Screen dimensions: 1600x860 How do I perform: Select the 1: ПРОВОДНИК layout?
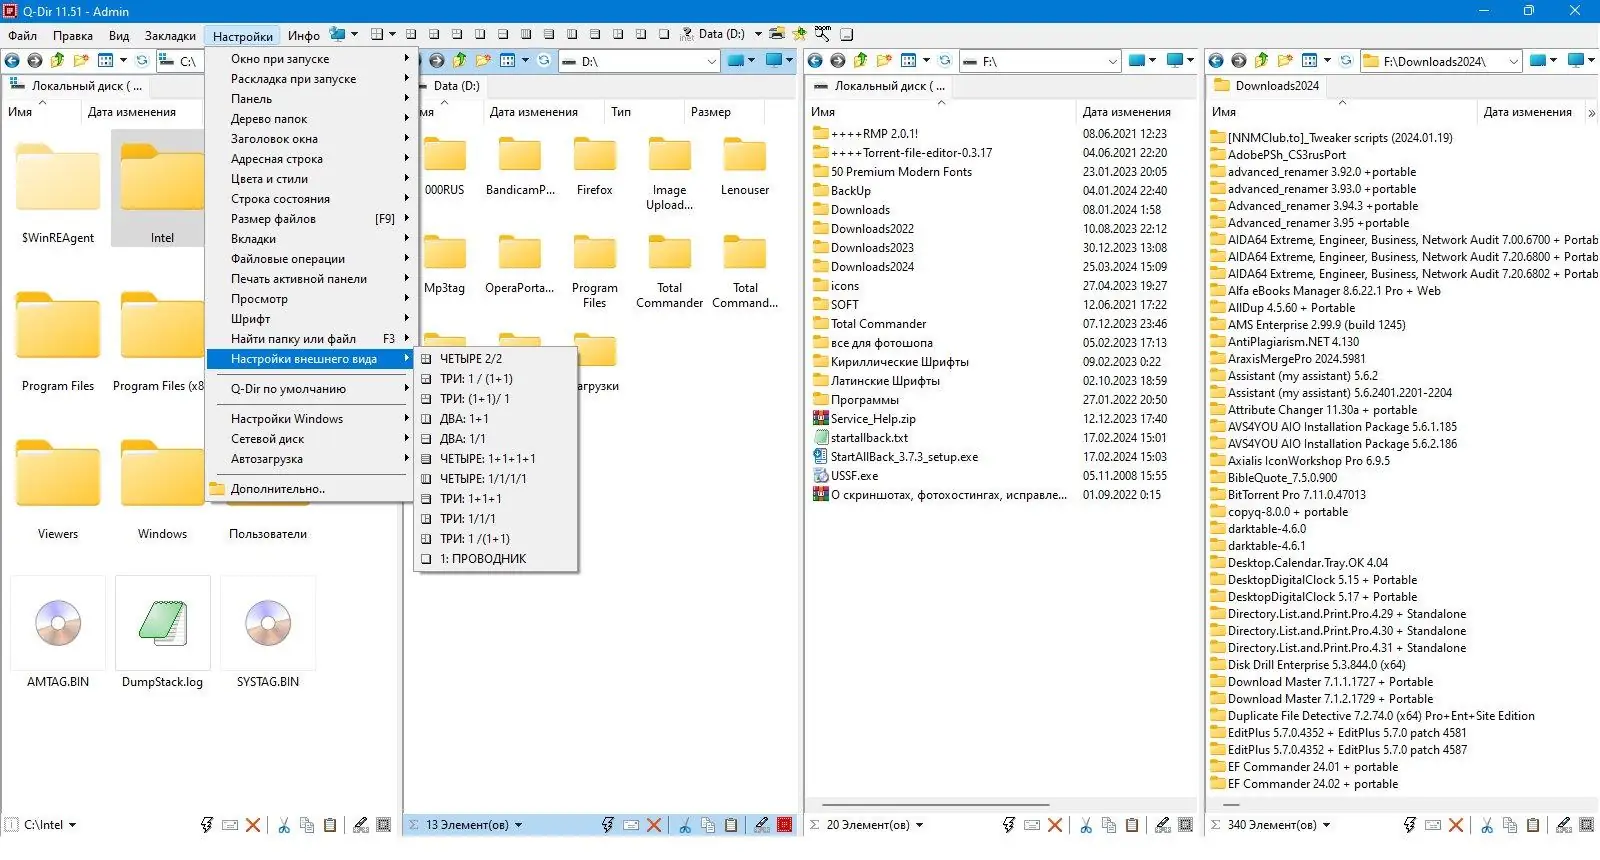[496, 558]
